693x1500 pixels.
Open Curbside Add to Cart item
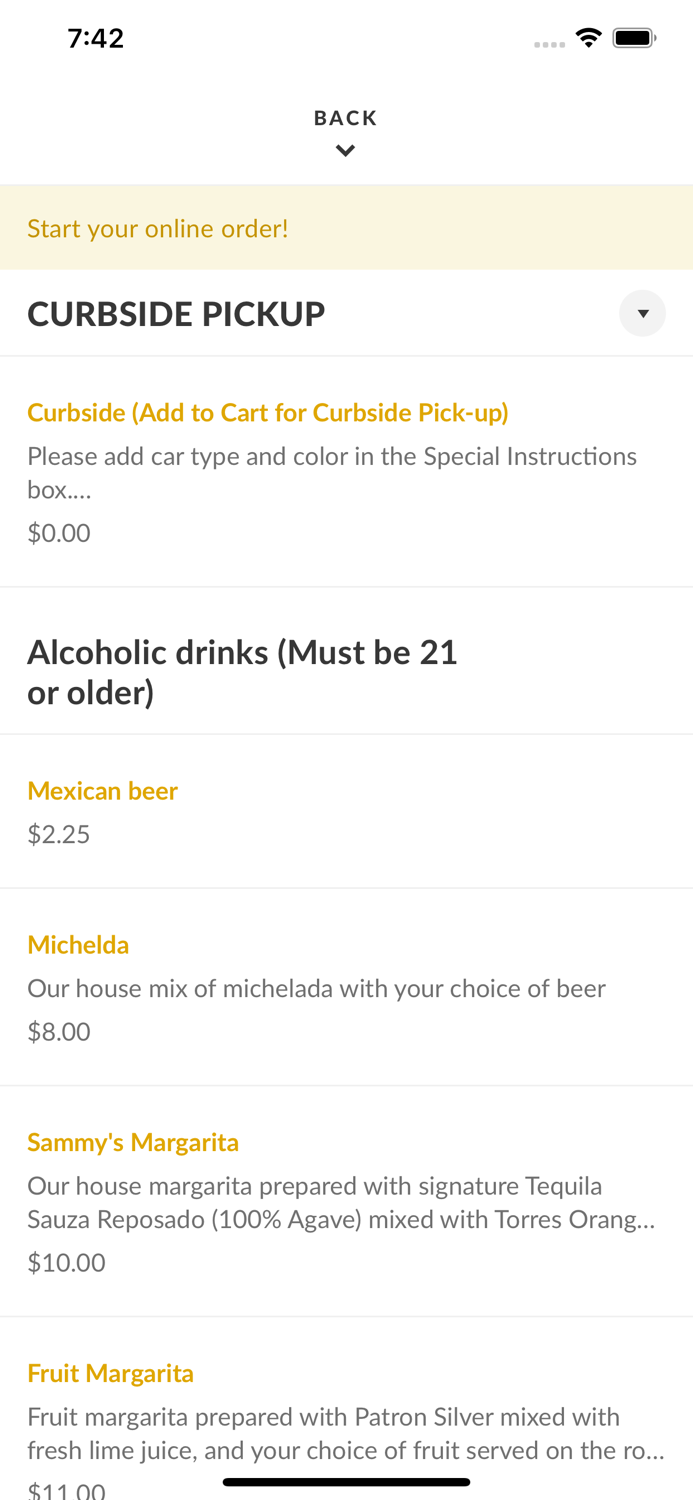(268, 412)
